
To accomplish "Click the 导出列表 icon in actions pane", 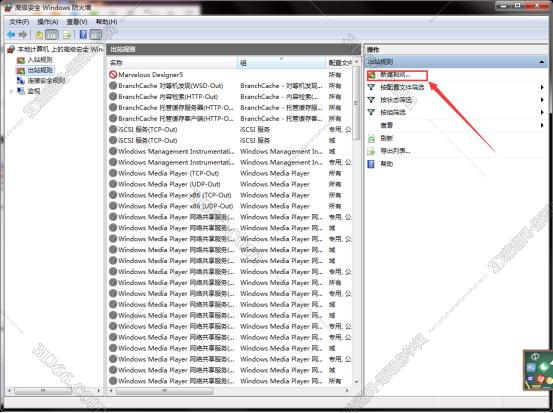I will [371, 151].
